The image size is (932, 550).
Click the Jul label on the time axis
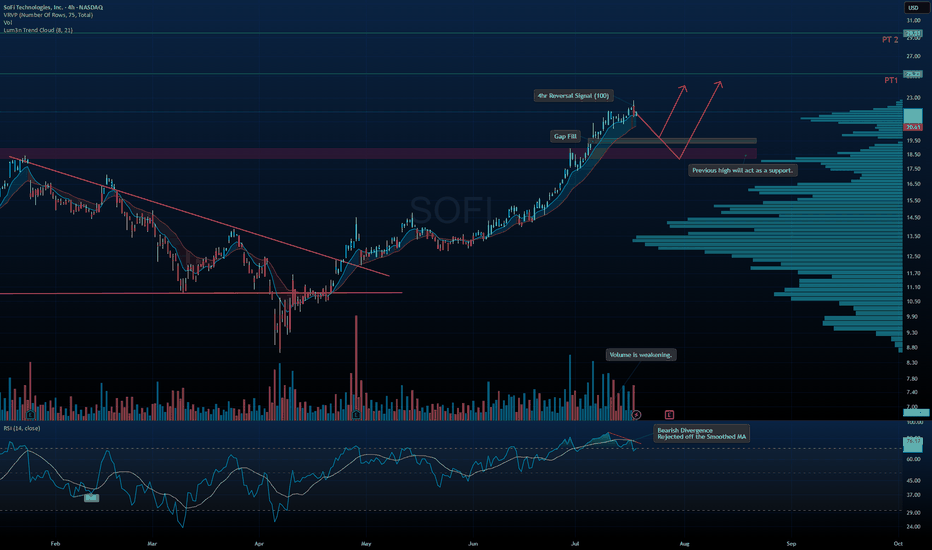575,543
